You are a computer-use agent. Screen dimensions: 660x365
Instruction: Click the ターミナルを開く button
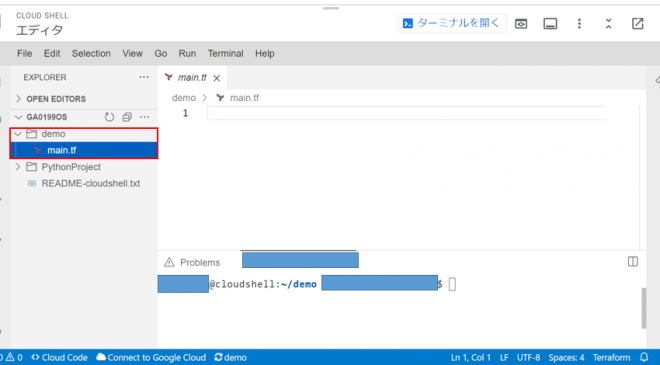click(x=452, y=24)
